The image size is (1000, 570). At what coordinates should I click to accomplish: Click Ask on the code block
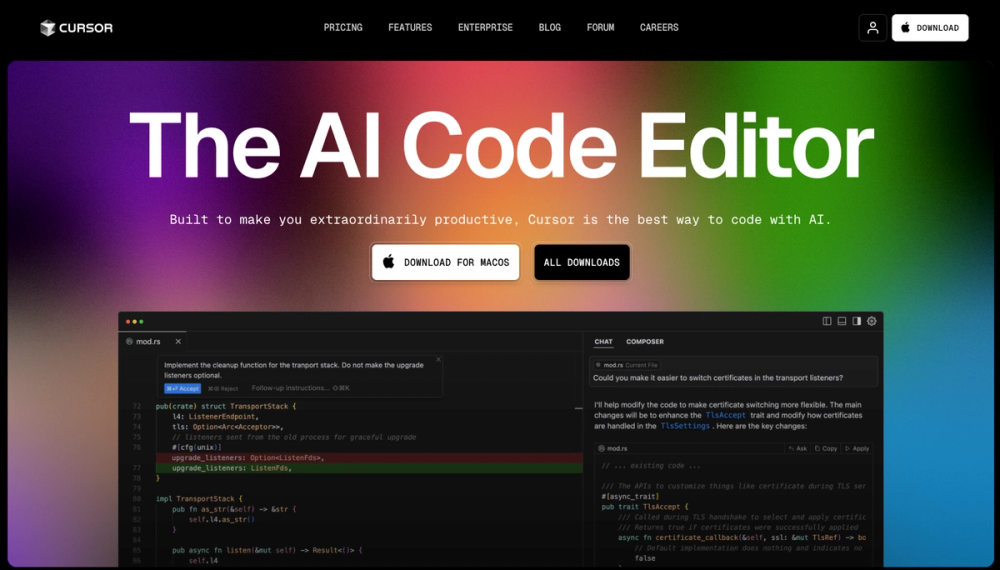798,449
